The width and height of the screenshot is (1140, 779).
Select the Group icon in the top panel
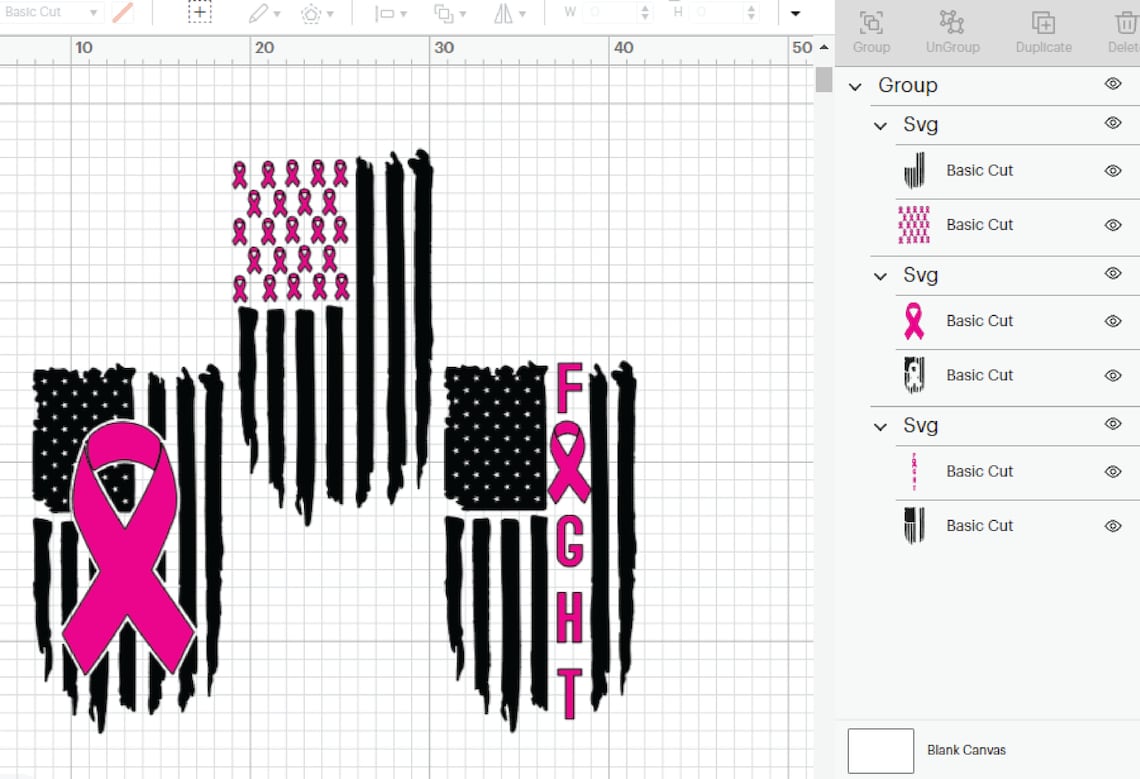pyautogui.click(x=870, y=29)
